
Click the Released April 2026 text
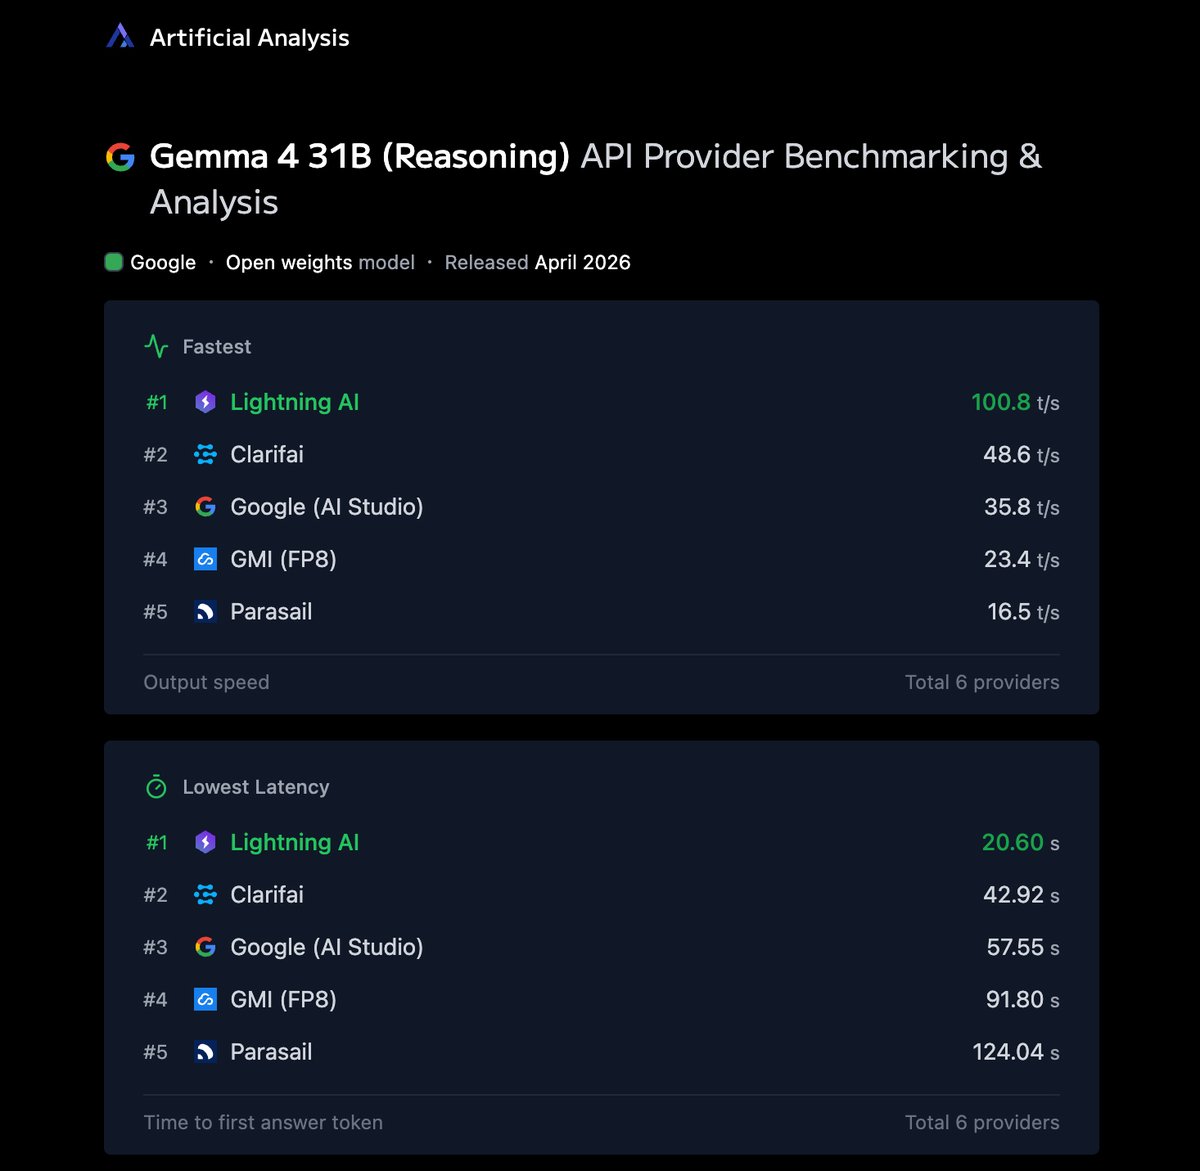click(537, 262)
